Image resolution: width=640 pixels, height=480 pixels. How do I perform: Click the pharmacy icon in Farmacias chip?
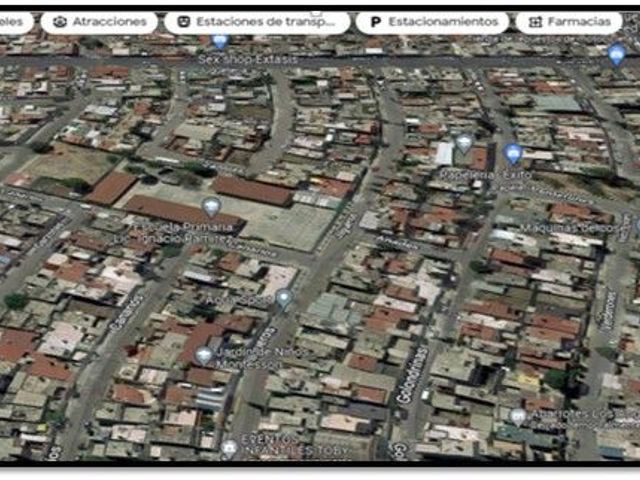[535, 22]
